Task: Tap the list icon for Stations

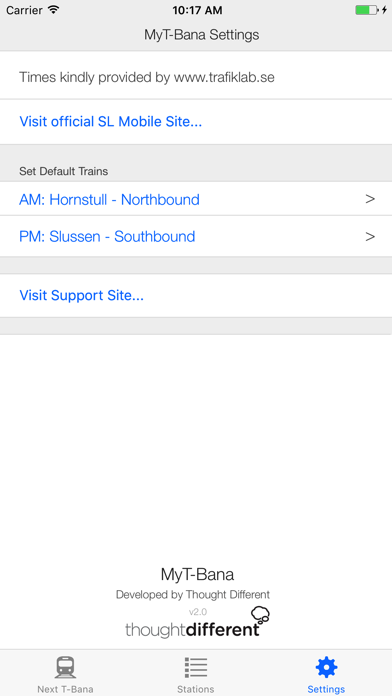Action: (196, 667)
